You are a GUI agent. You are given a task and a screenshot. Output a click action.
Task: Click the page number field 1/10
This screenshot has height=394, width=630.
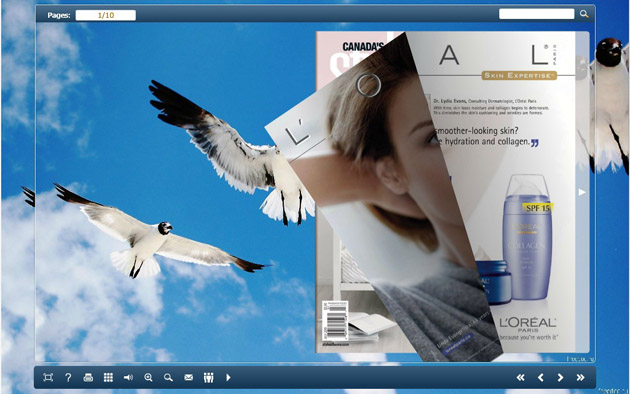point(106,15)
